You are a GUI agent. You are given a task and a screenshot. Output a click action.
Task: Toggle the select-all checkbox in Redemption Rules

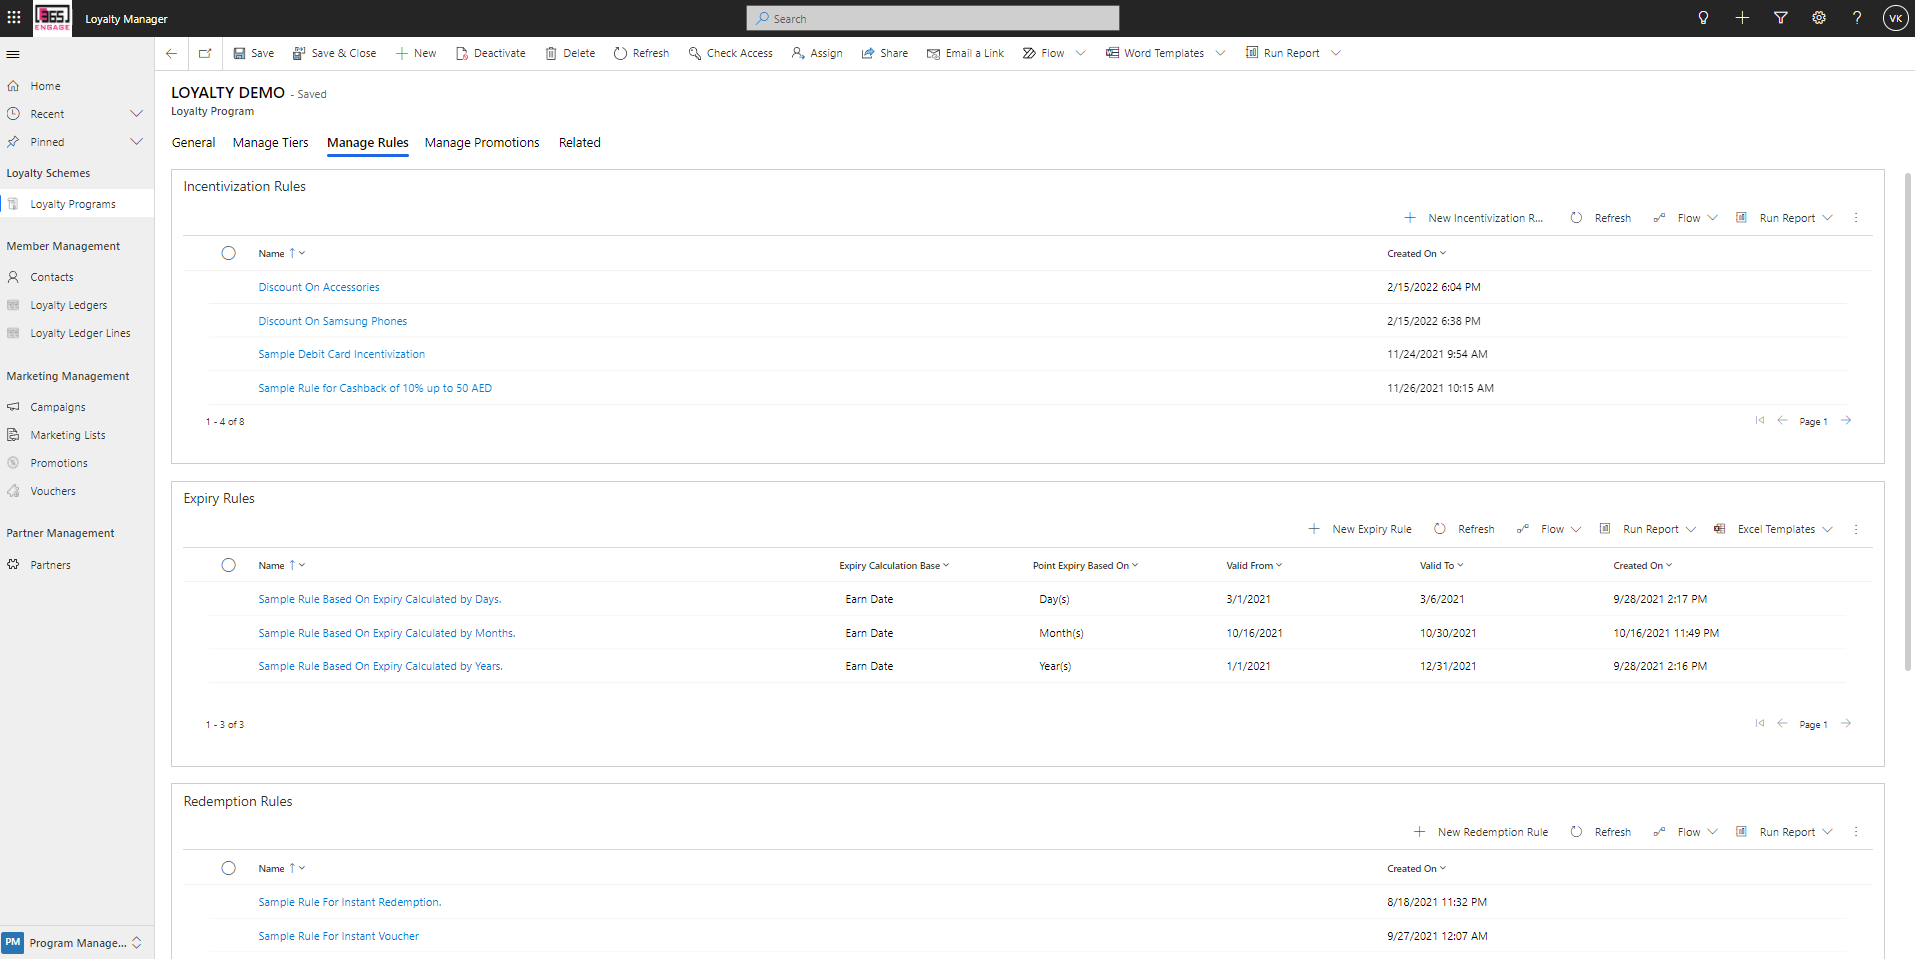pyautogui.click(x=228, y=868)
